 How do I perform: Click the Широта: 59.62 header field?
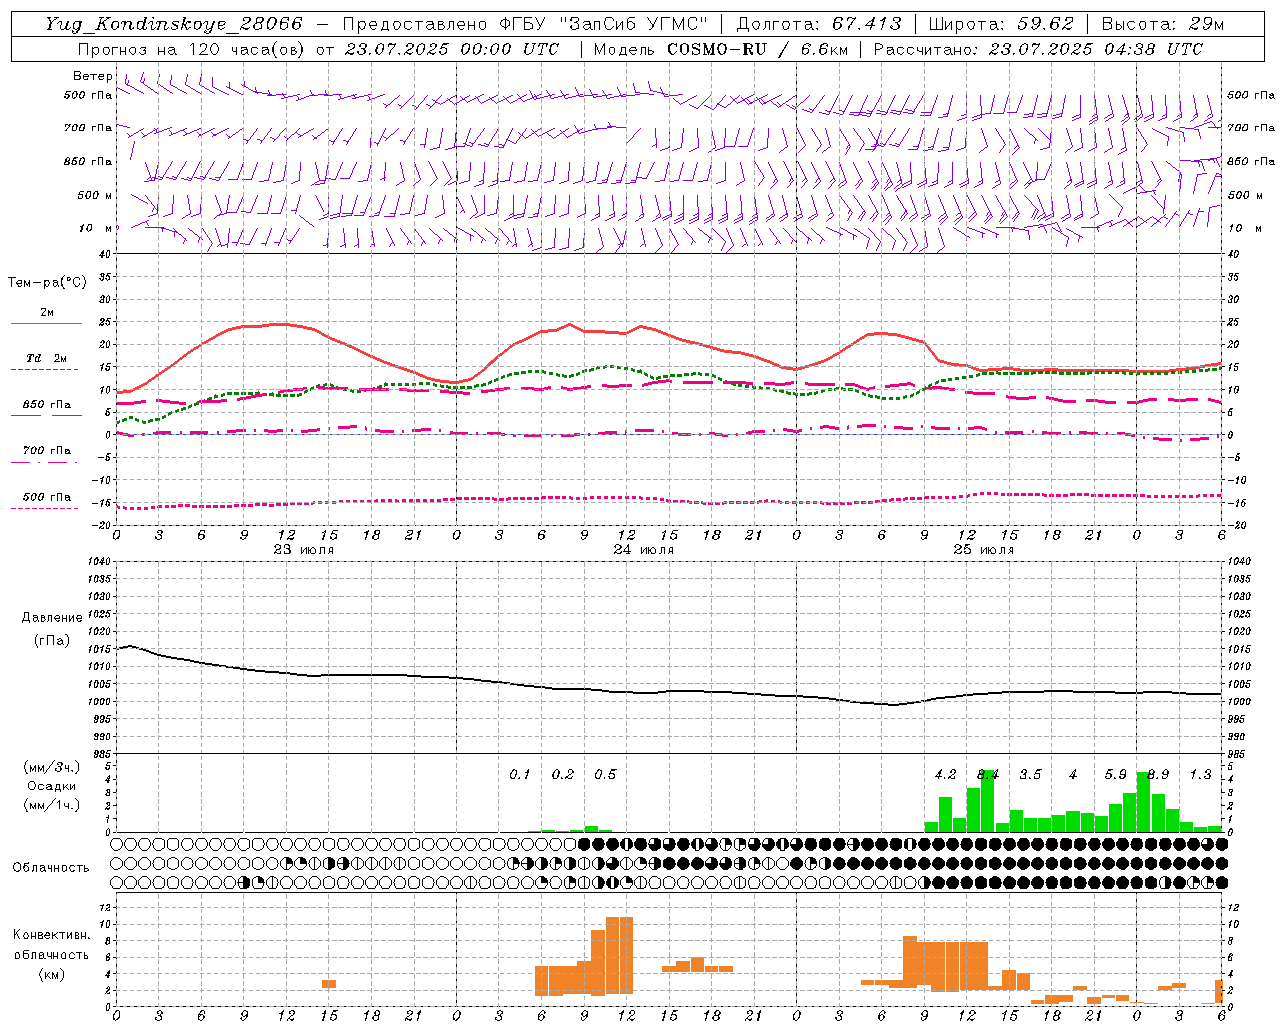[x=1001, y=24]
